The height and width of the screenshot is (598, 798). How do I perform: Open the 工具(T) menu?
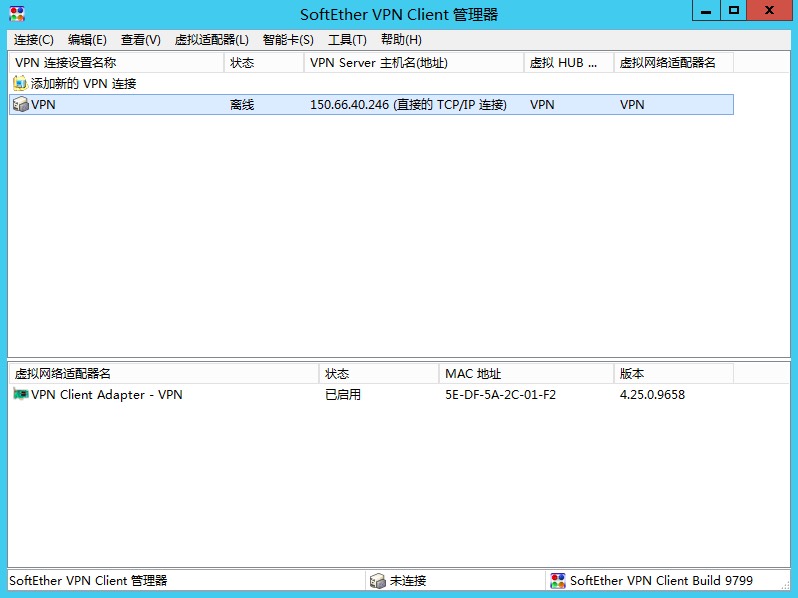pyautogui.click(x=347, y=40)
